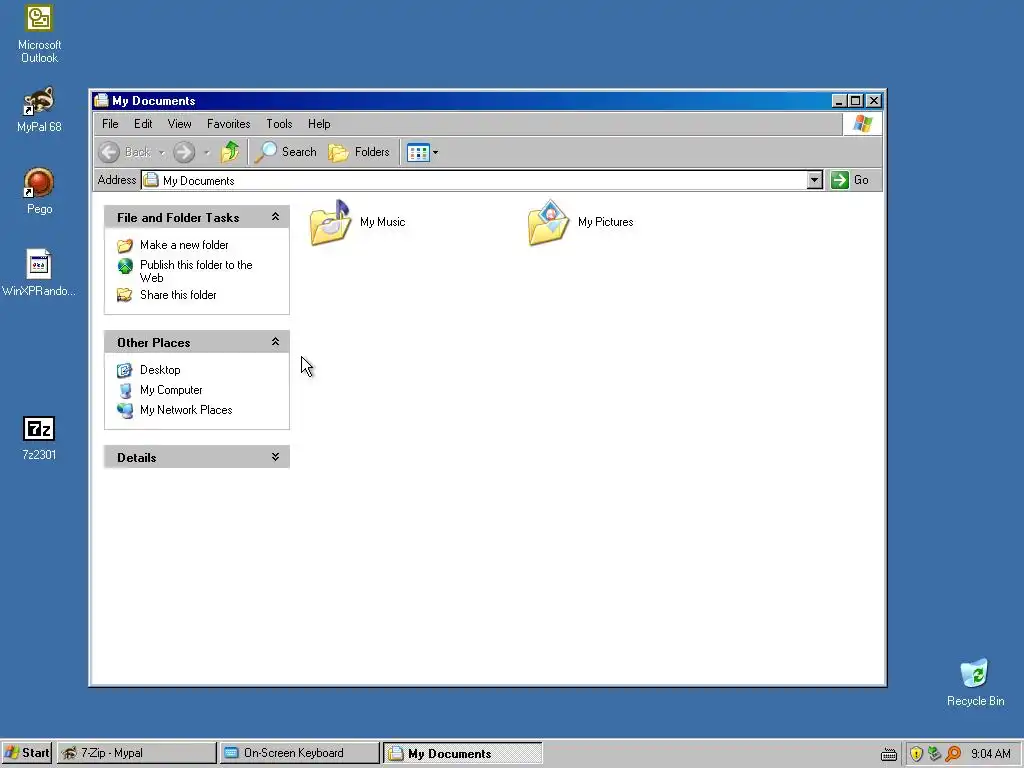Click the 9:04 AM clock
This screenshot has height=768, width=1024.
(991, 754)
